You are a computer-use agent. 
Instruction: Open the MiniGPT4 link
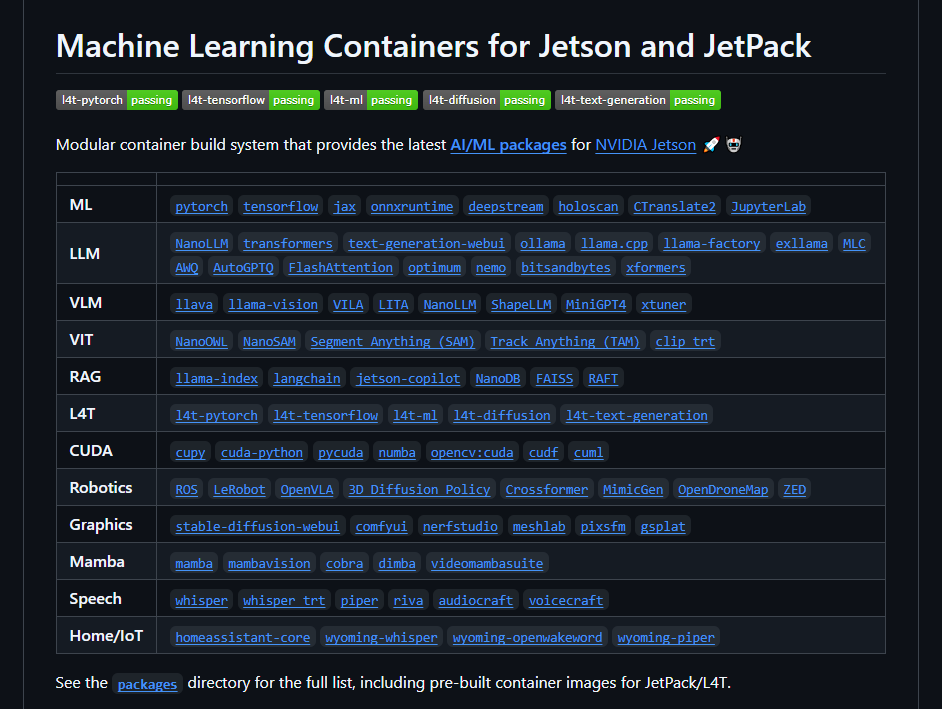(x=596, y=305)
